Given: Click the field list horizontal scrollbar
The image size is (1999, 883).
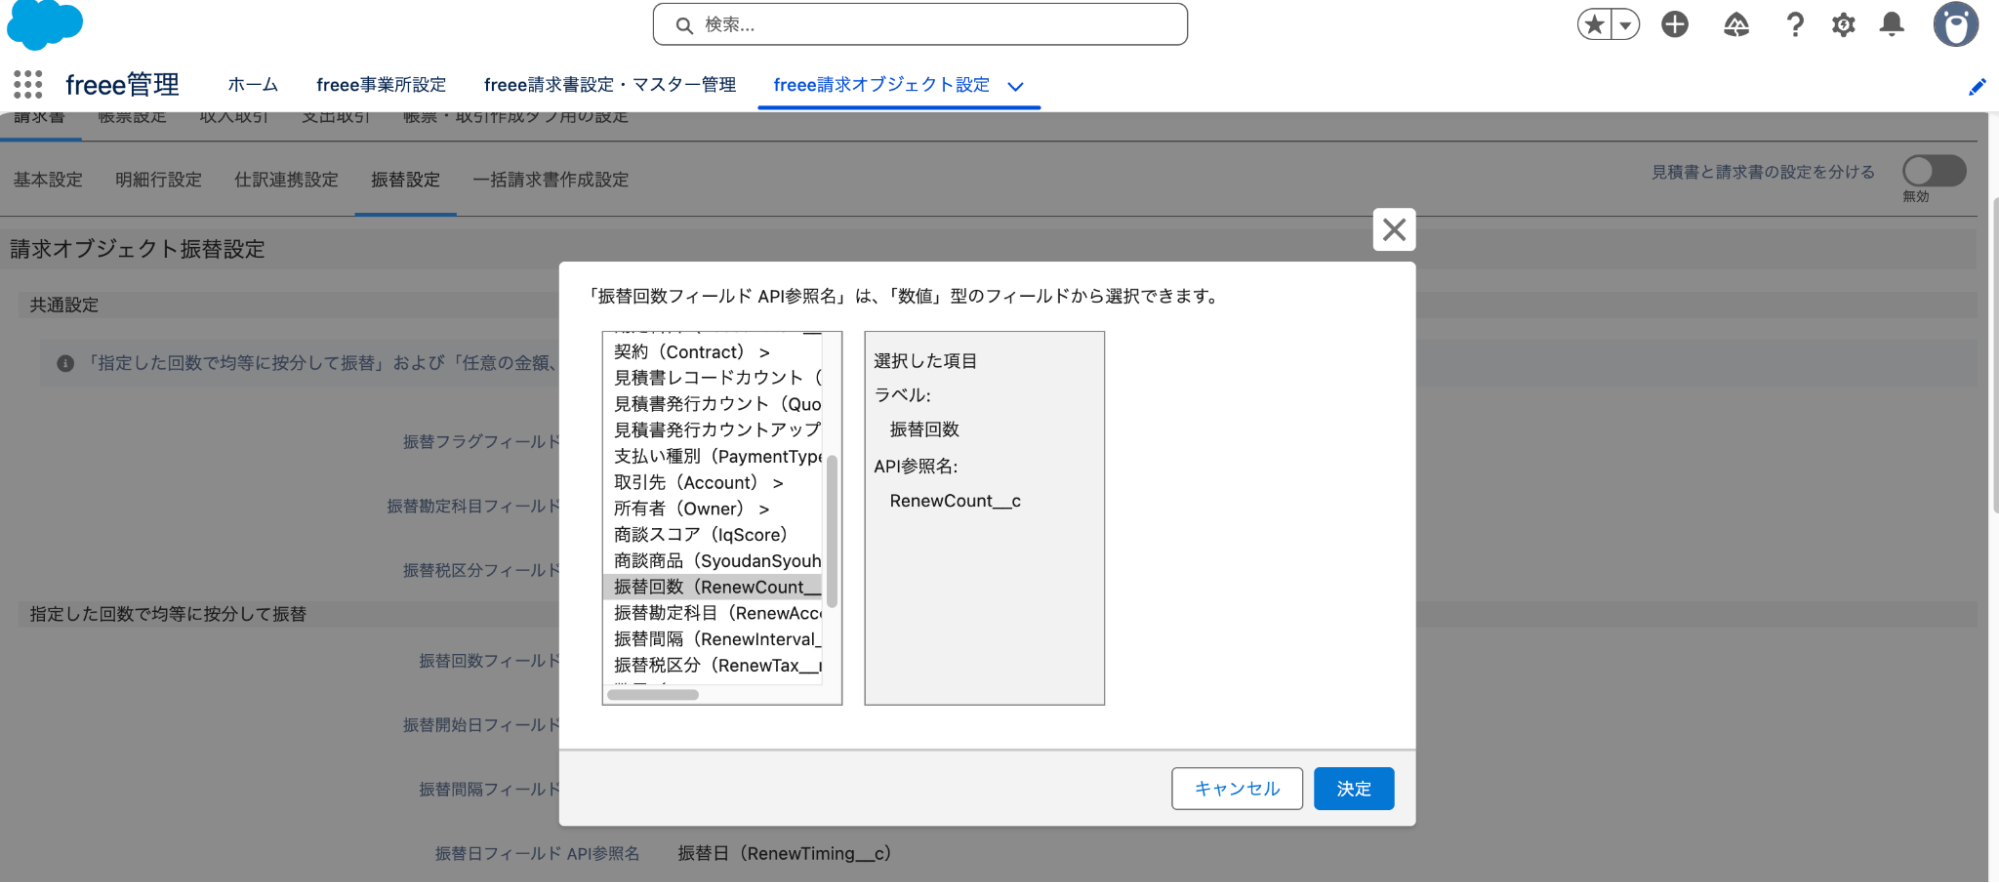Looking at the screenshot, I should pos(653,695).
